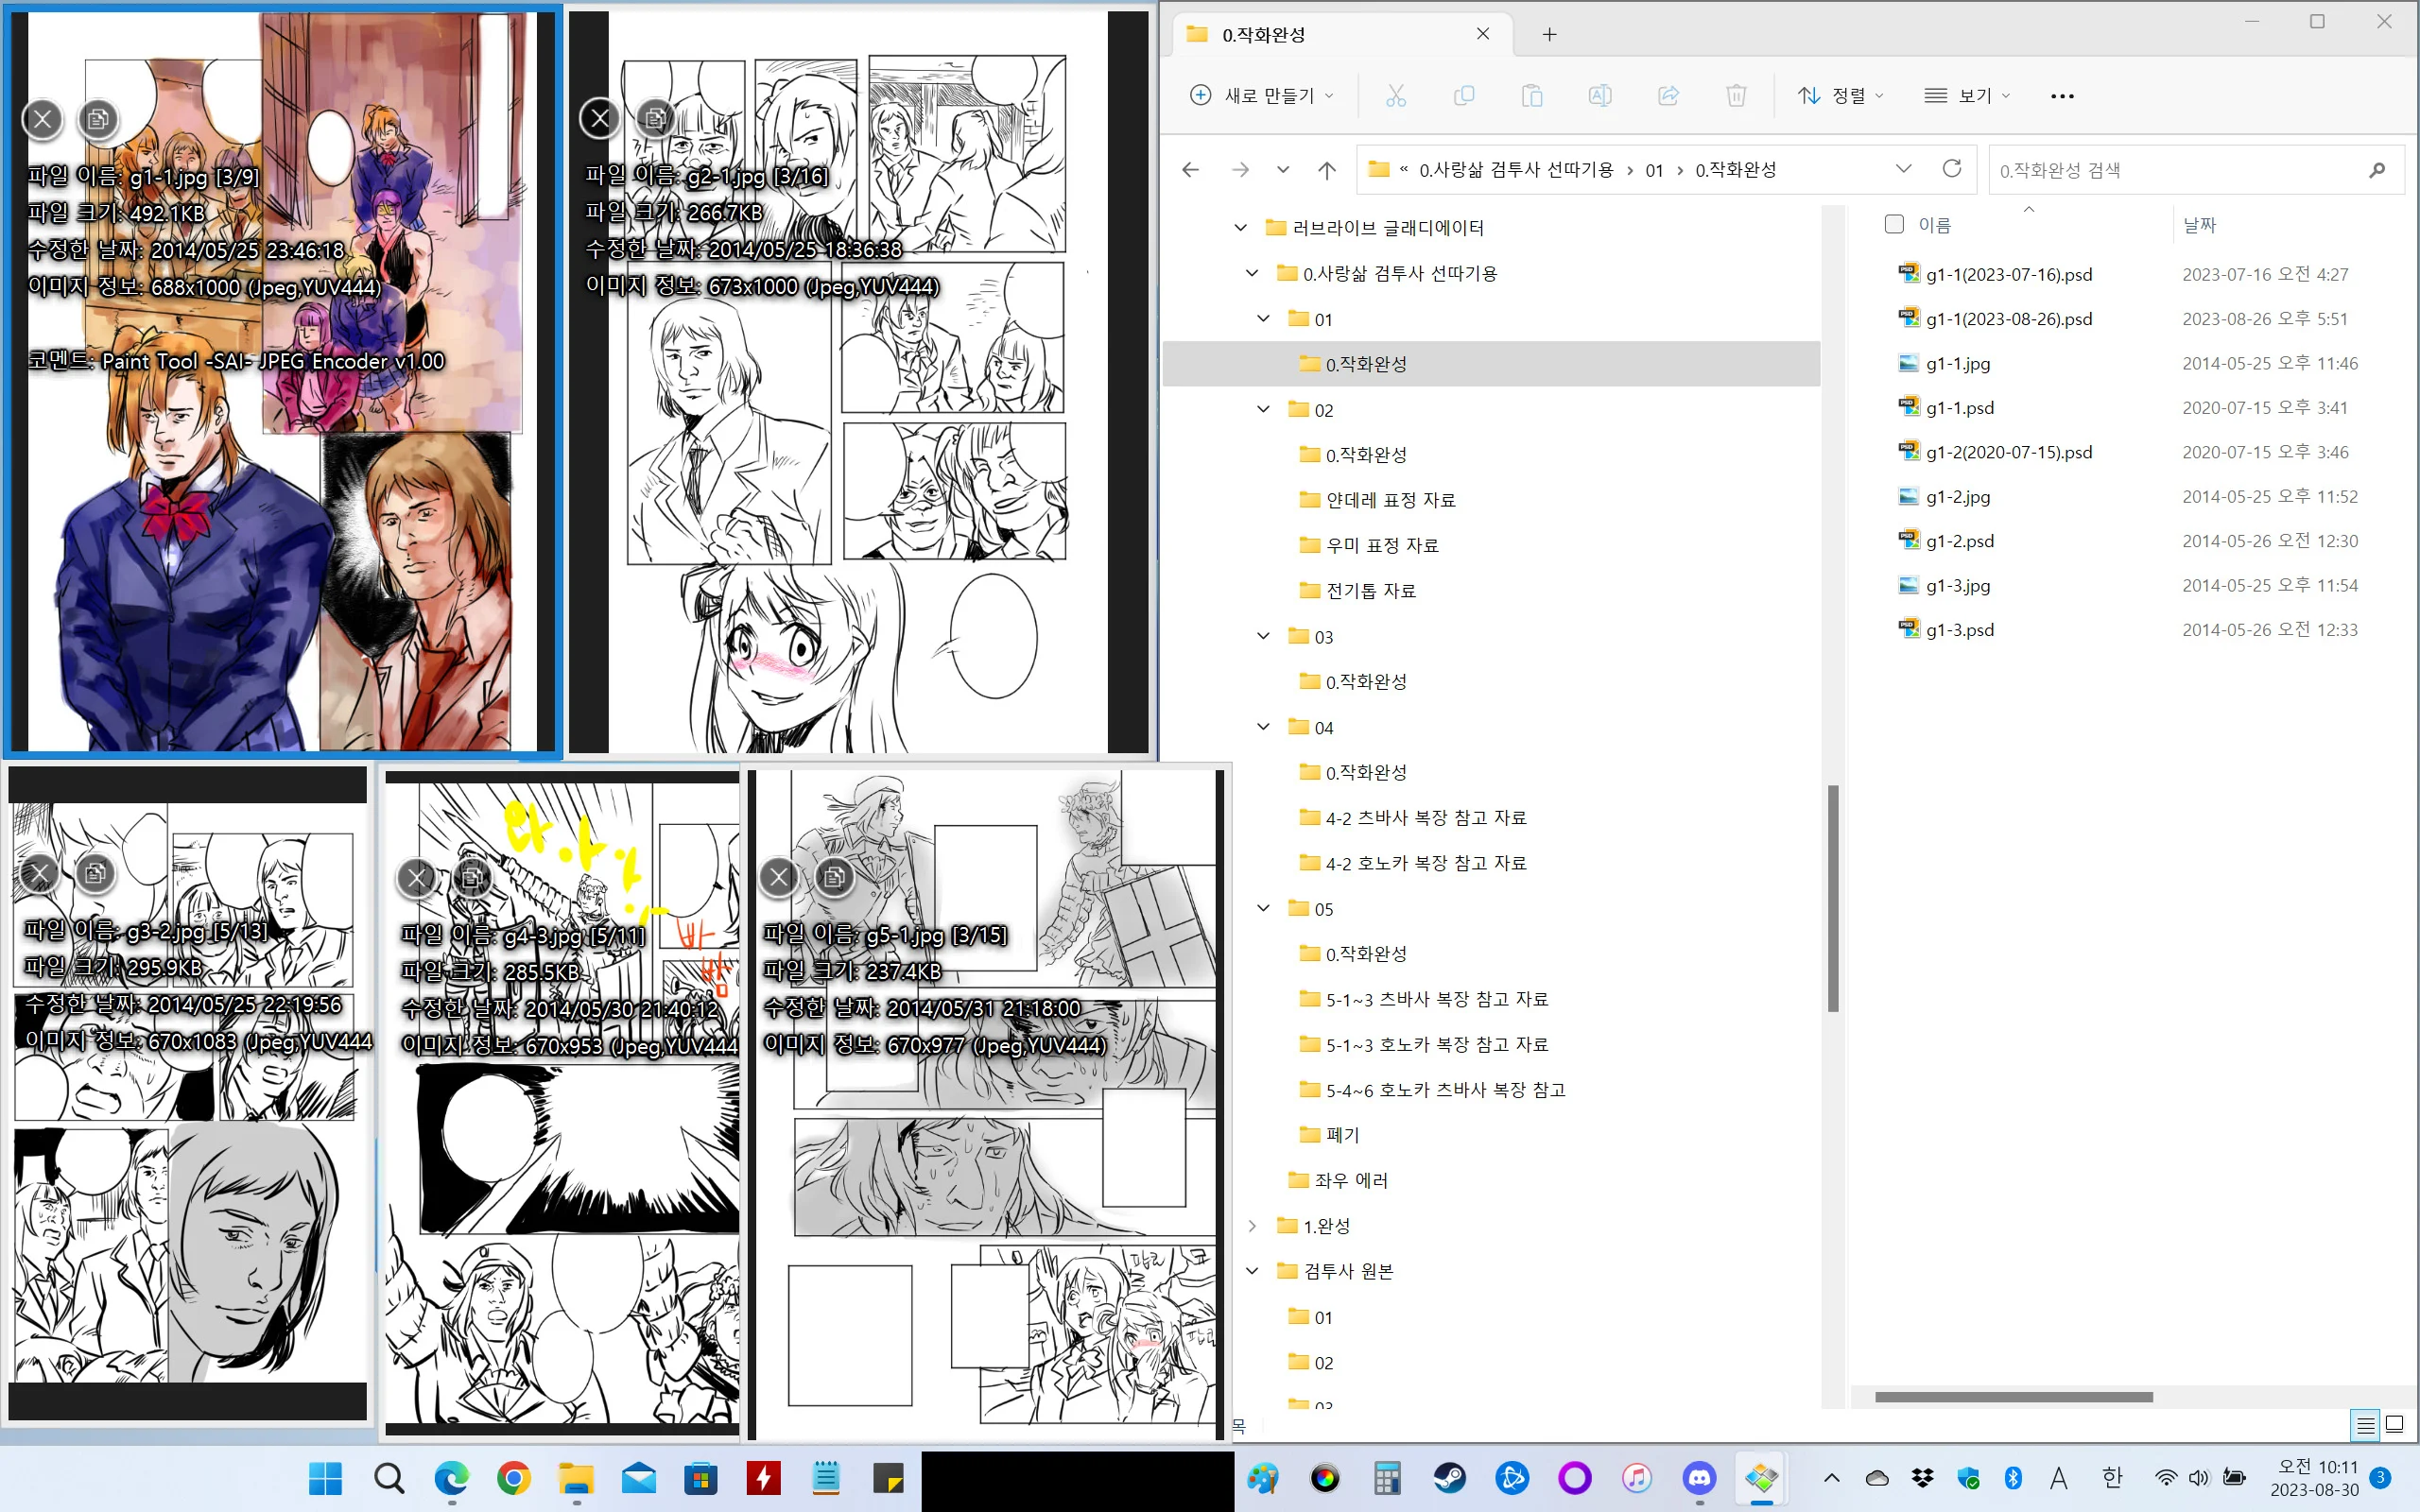
Task: Close the g4-3.jpg viewer with X icon
Action: (x=417, y=878)
